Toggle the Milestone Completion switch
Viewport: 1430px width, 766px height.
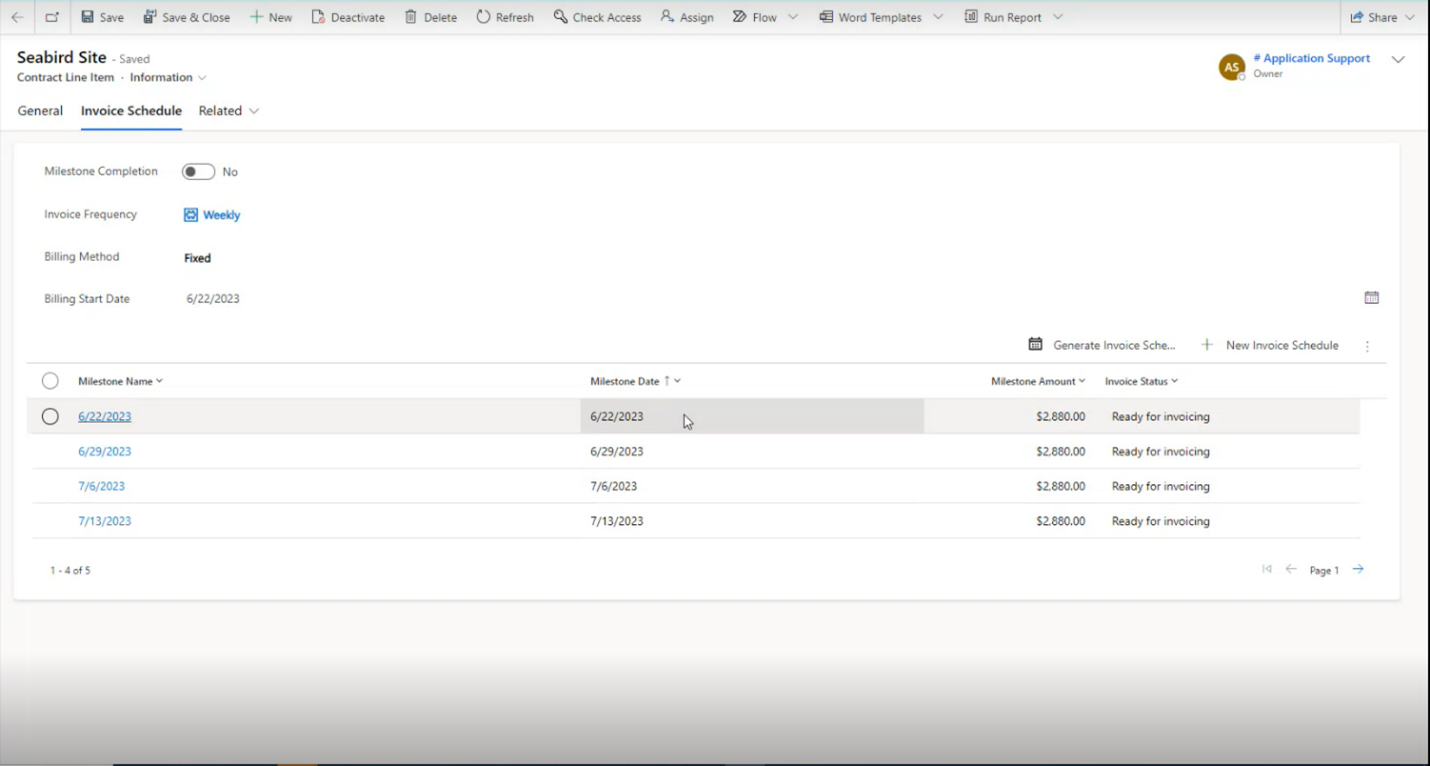point(198,172)
